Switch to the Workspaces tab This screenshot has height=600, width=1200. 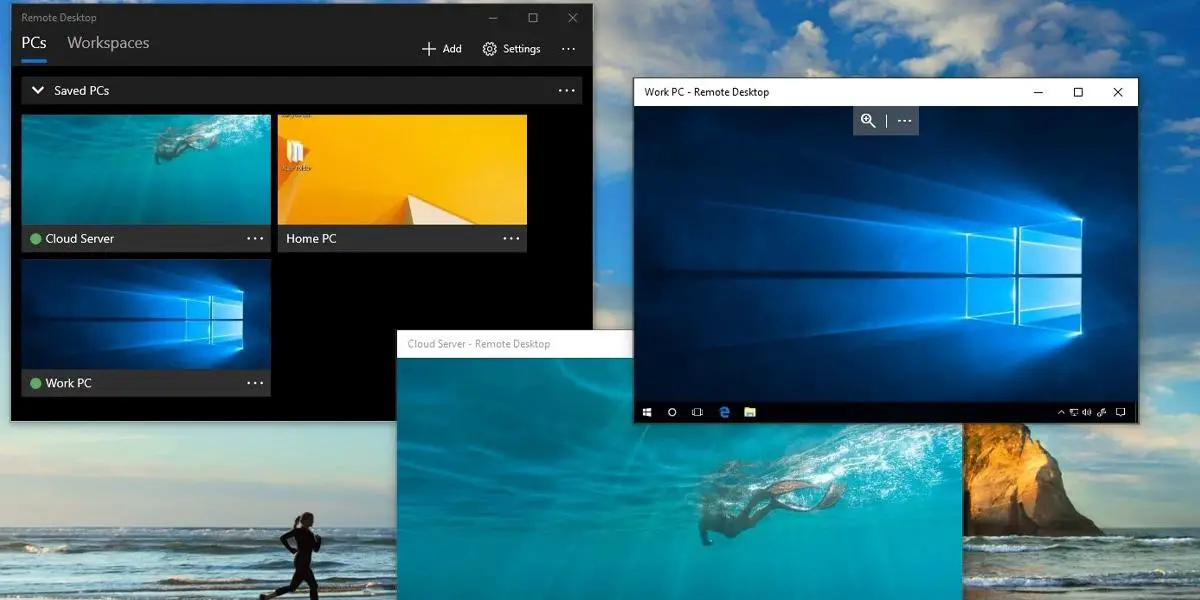[108, 43]
